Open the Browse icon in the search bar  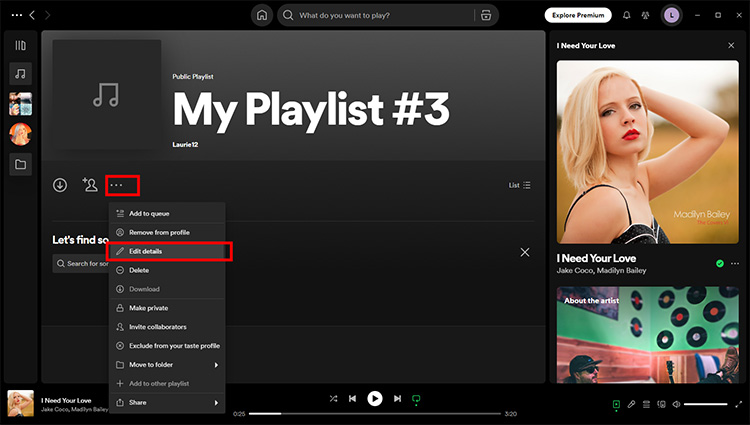(x=486, y=15)
